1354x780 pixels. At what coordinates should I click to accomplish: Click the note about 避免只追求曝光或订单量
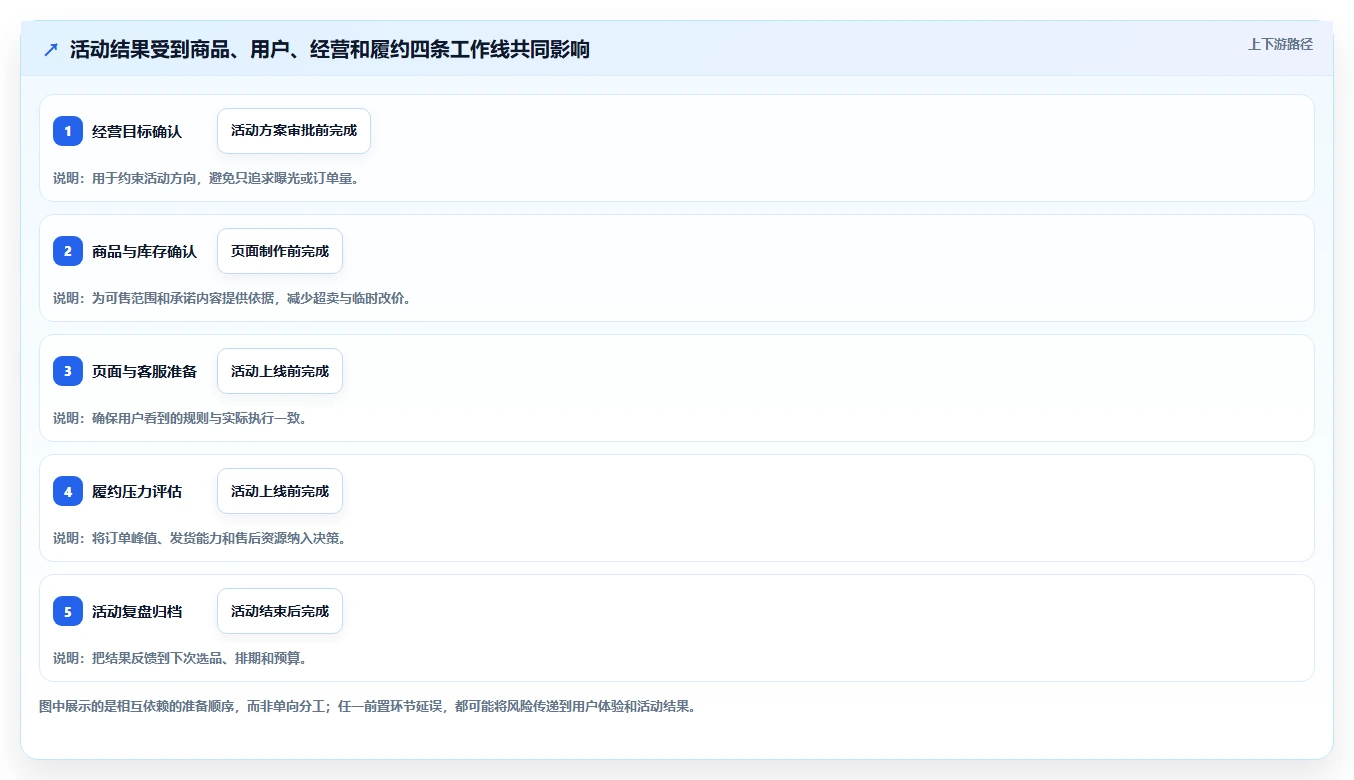pyautogui.click(x=206, y=178)
